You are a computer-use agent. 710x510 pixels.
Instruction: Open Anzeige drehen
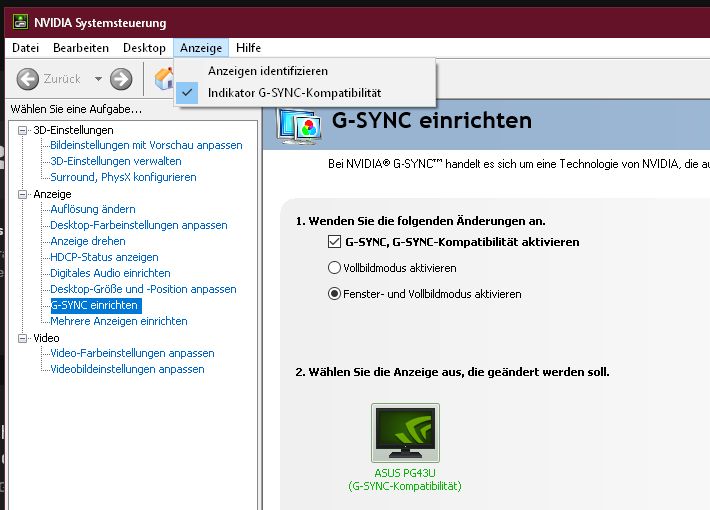(88, 241)
